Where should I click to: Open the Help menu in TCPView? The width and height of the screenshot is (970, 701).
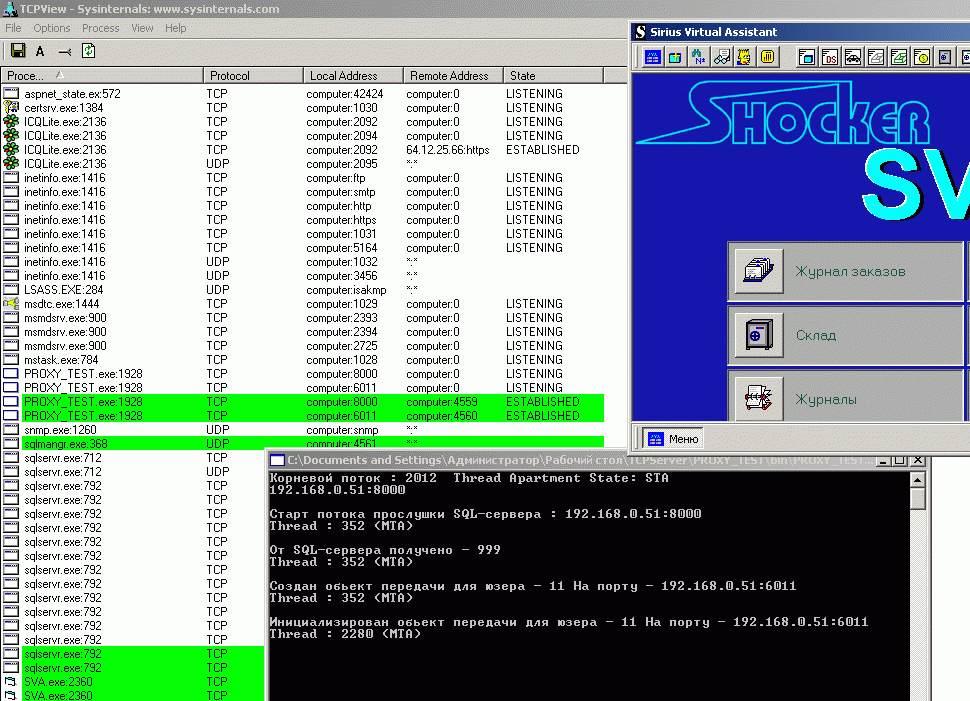click(175, 28)
